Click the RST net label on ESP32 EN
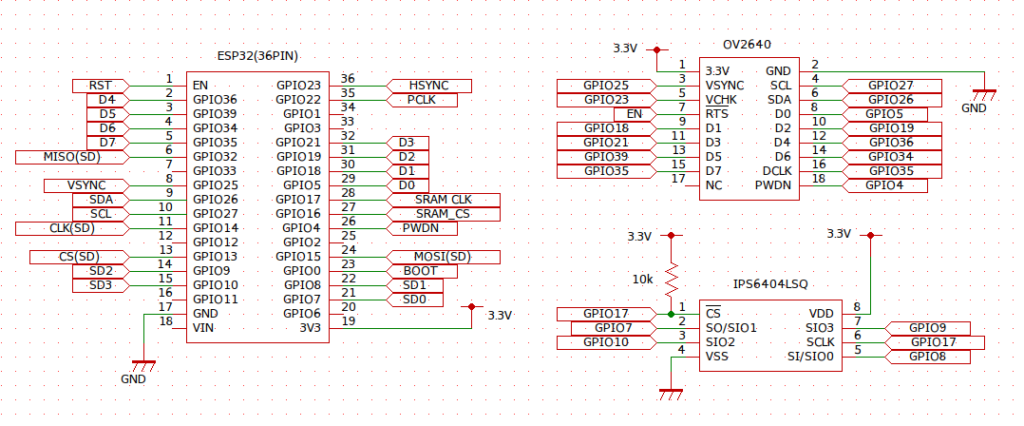Screen dimensions: 1024x426 (101, 86)
